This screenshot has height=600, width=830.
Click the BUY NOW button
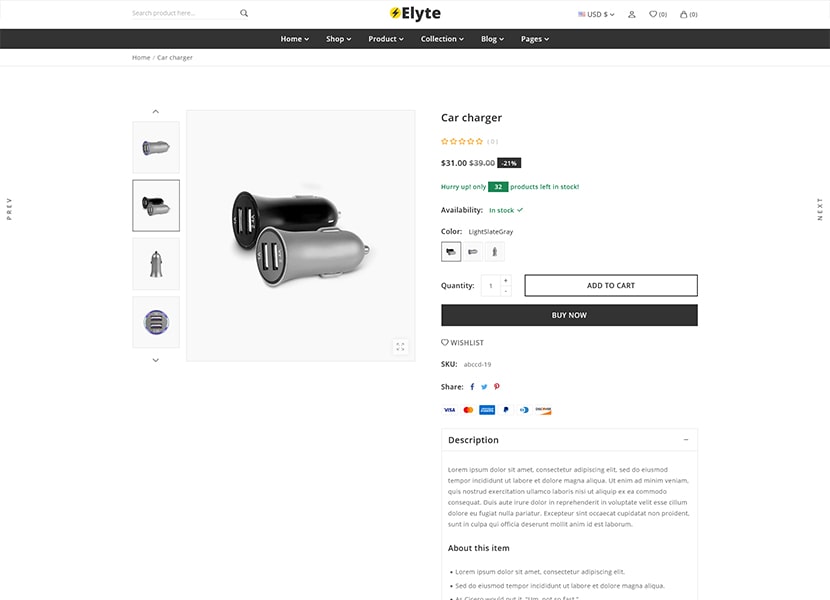[569, 314]
